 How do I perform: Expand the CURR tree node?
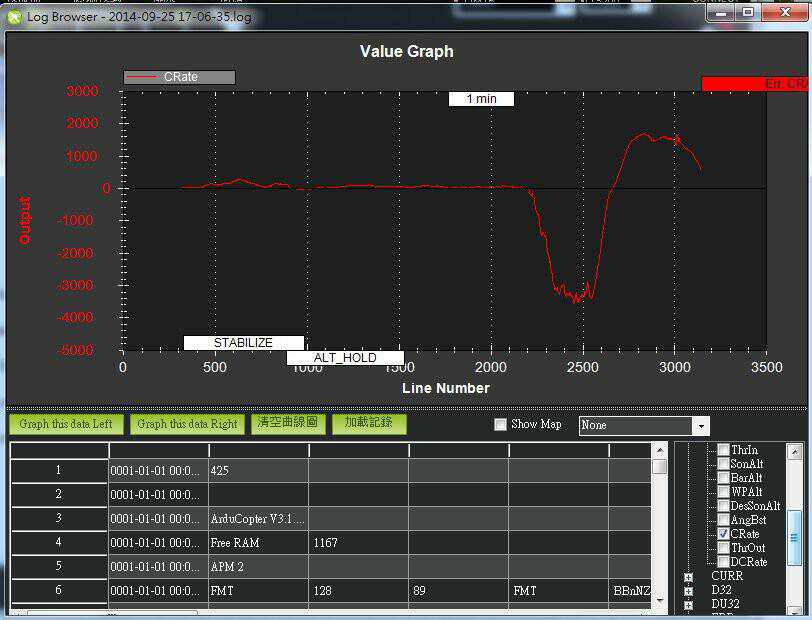point(688,577)
